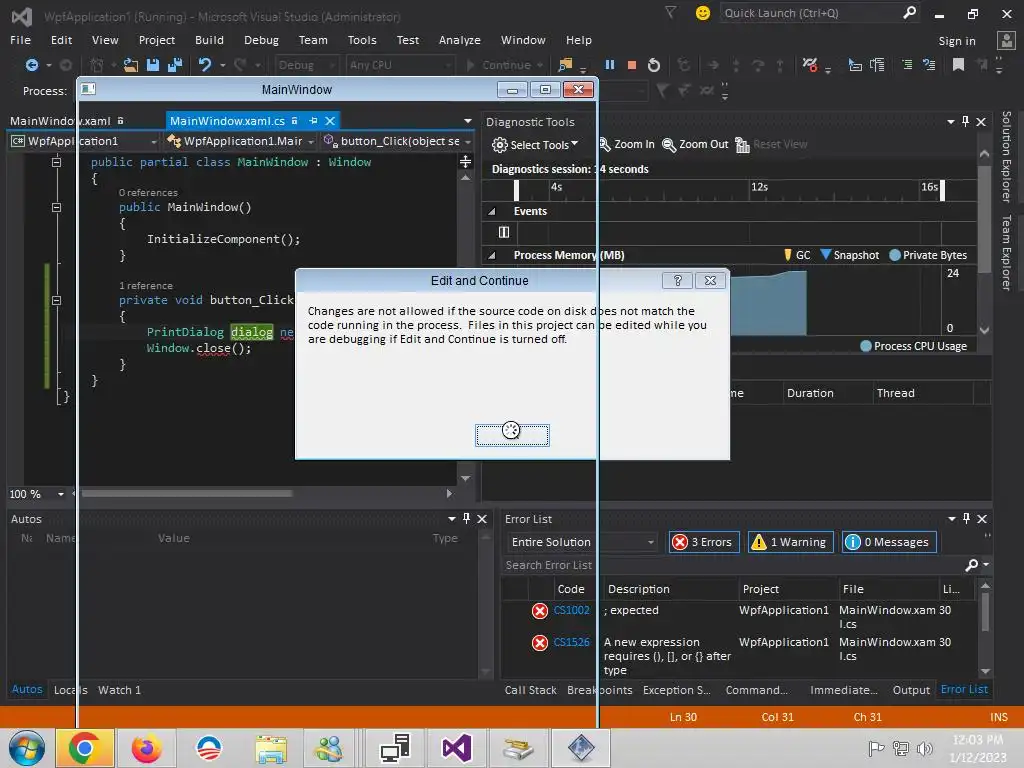Collapse the Events section in Diagnostic Tools
Screen dimensions: 1024x768
492,212
